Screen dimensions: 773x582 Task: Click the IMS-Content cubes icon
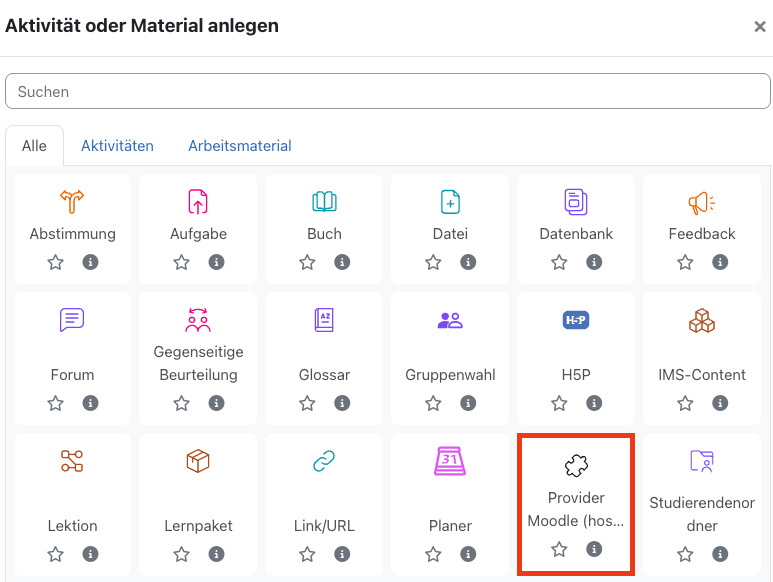click(x=702, y=320)
